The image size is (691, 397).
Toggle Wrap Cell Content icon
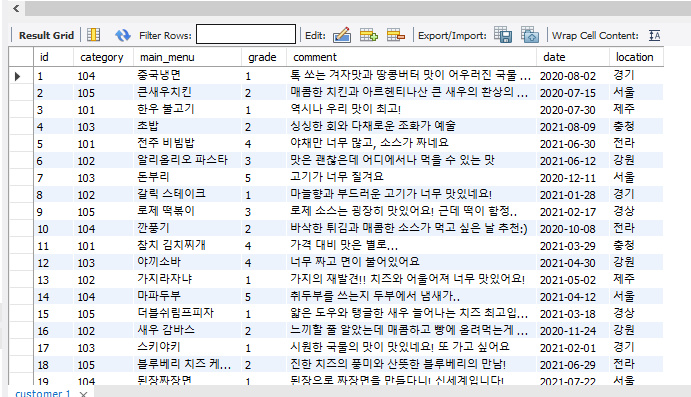[x=654, y=35]
